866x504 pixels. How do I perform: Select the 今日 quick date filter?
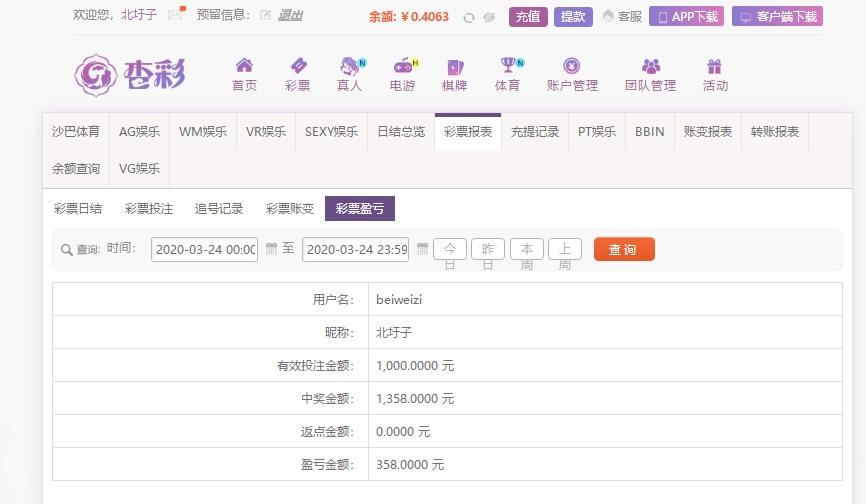click(450, 250)
